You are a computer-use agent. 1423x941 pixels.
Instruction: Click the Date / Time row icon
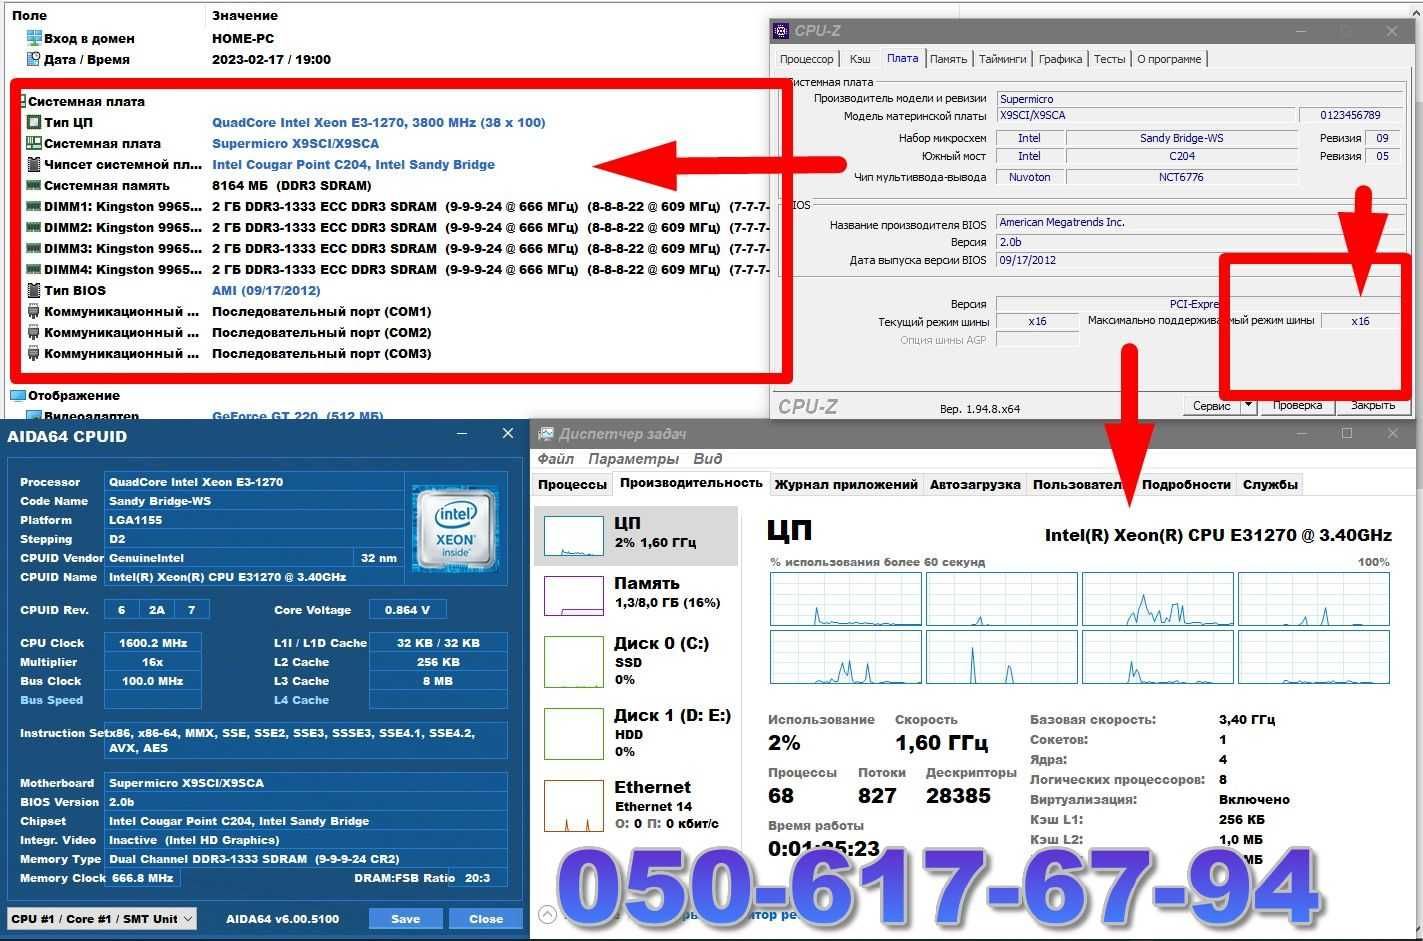coord(34,60)
